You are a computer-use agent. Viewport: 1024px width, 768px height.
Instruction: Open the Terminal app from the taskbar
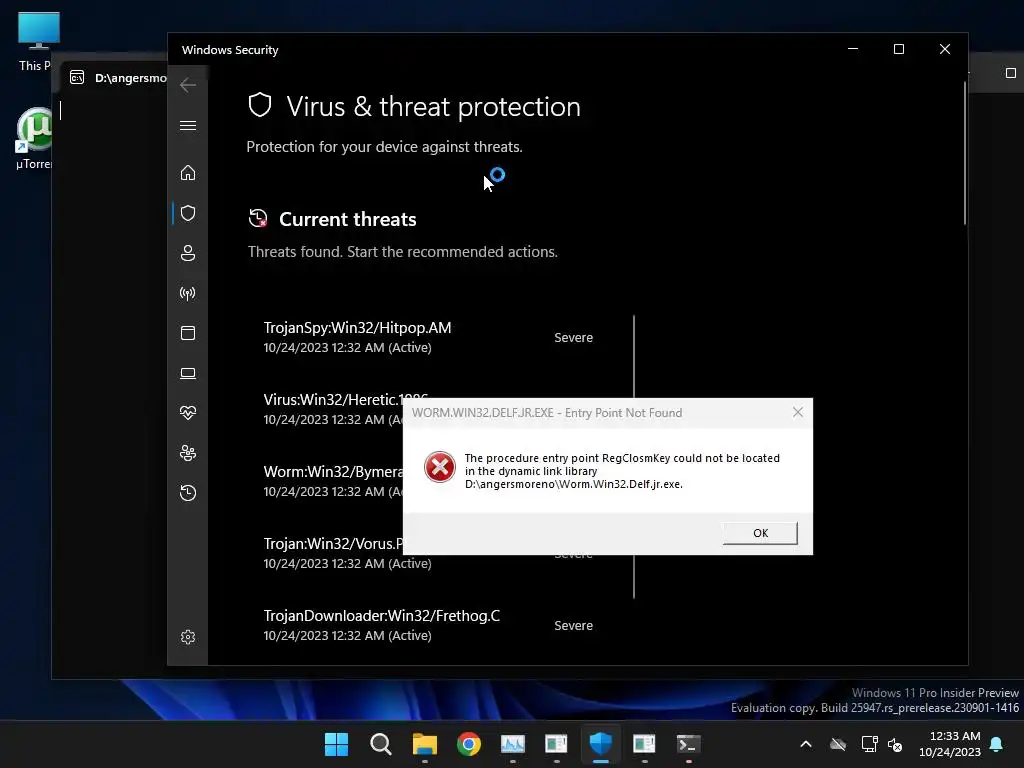(x=688, y=744)
